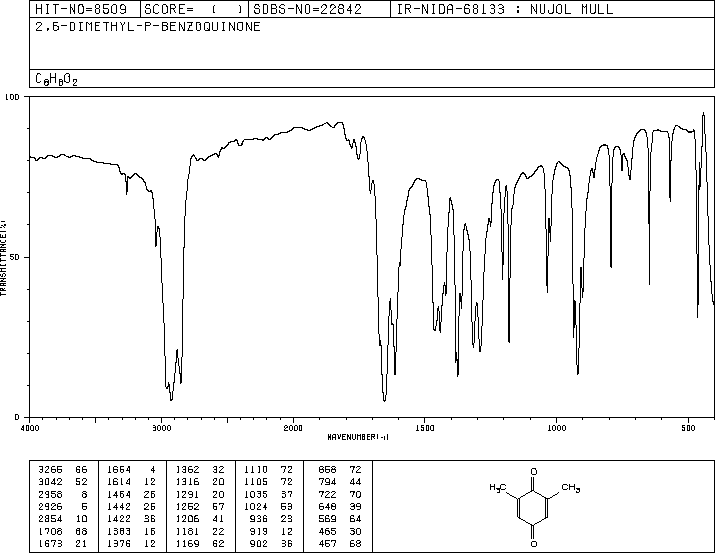Click the compound name 2,6-DIMETHYL-P-BENZOQUINONE
The width and height of the screenshot is (715, 553).
click(x=148, y=26)
